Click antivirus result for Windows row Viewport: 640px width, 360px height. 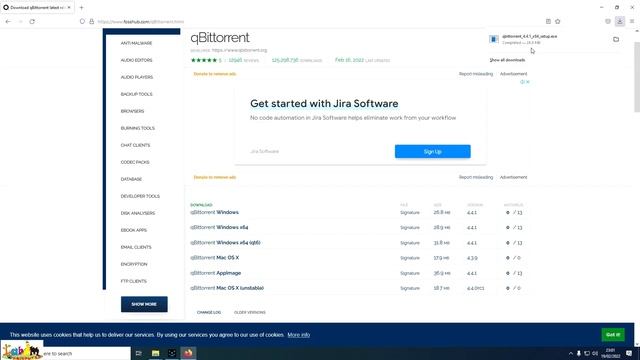(514, 212)
